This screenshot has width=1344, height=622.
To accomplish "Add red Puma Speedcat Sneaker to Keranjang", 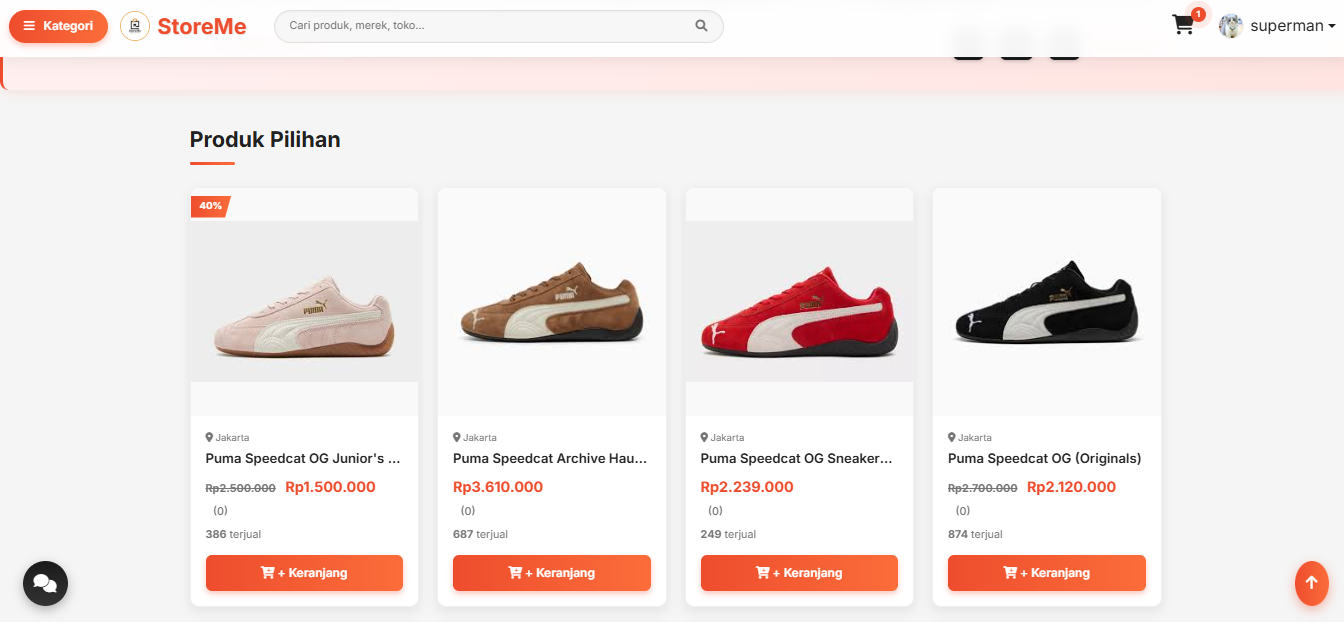I will point(799,573).
